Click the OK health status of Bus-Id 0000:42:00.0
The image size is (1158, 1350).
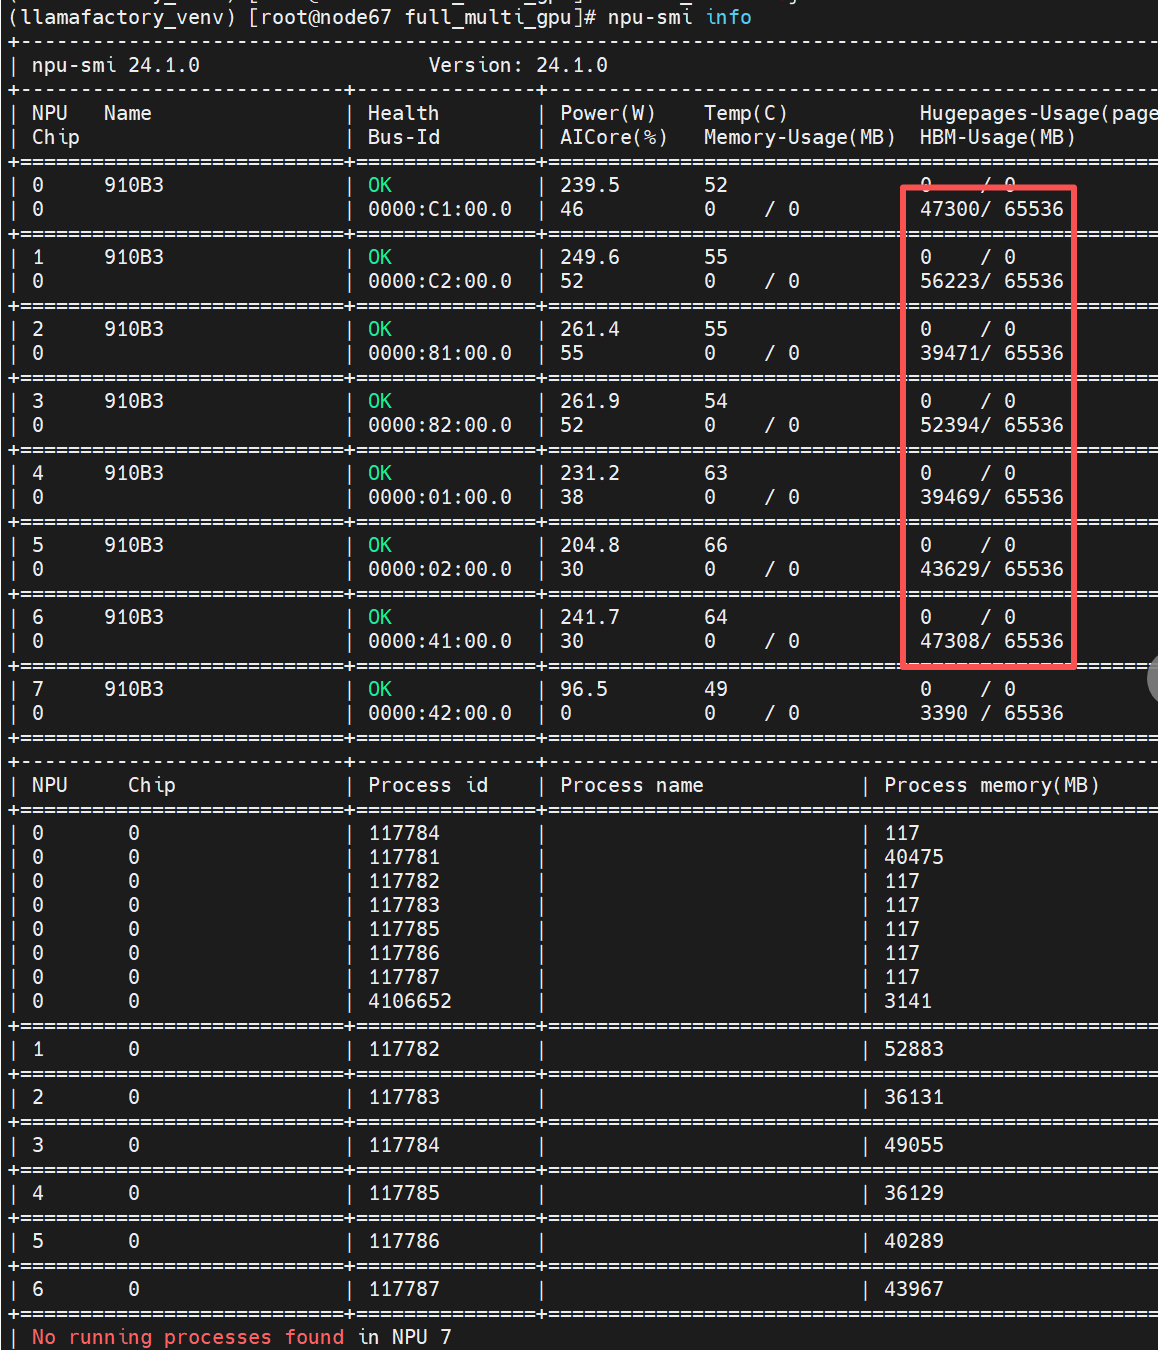click(380, 689)
